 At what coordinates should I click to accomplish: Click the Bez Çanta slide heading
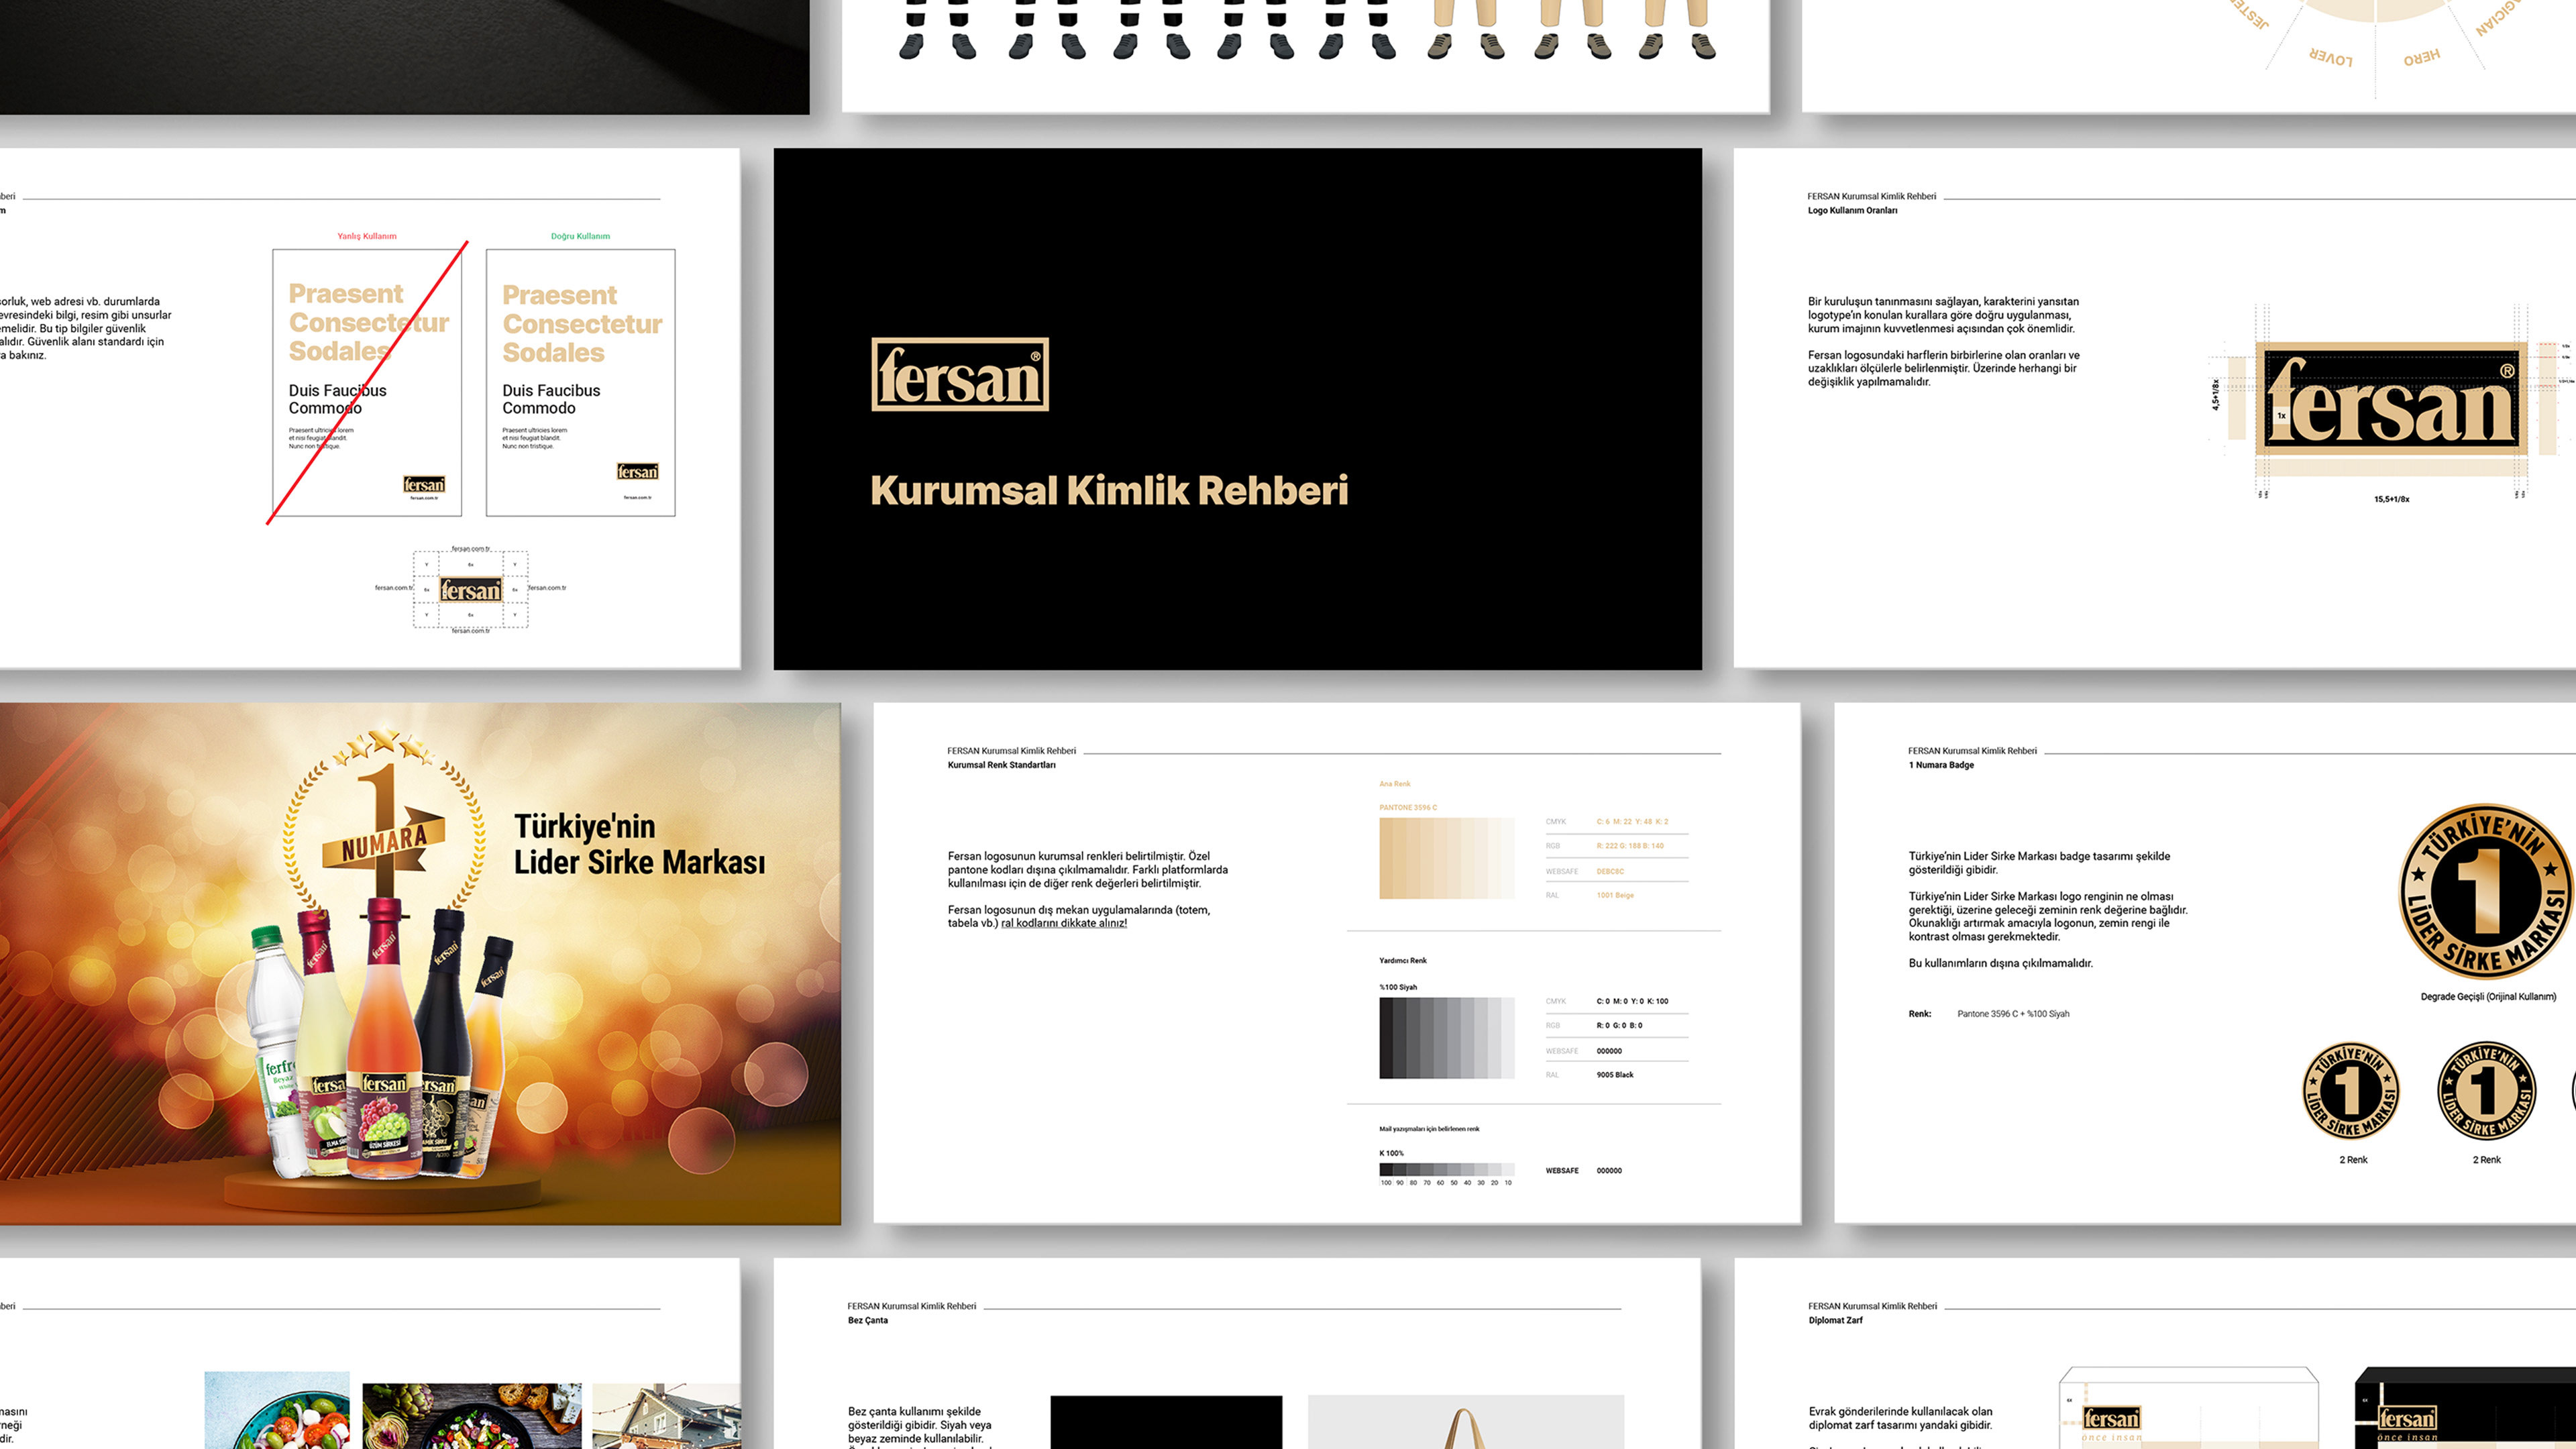coord(867,1320)
